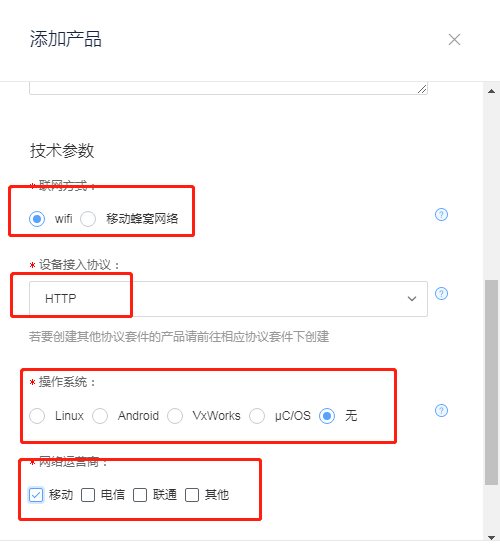Close the 添加产品 dialog with the X icon
Viewport: 500px width, 550px height.
click(x=454, y=40)
